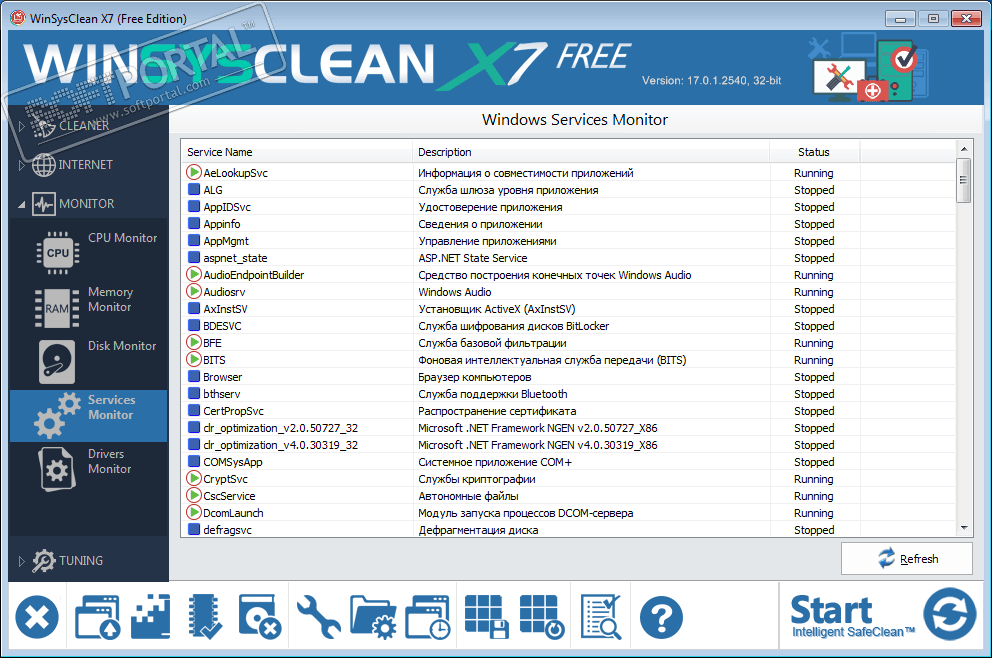This screenshot has width=992, height=658.
Task: Sort by the Status column header
Action: pyautogui.click(x=814, y=152)
